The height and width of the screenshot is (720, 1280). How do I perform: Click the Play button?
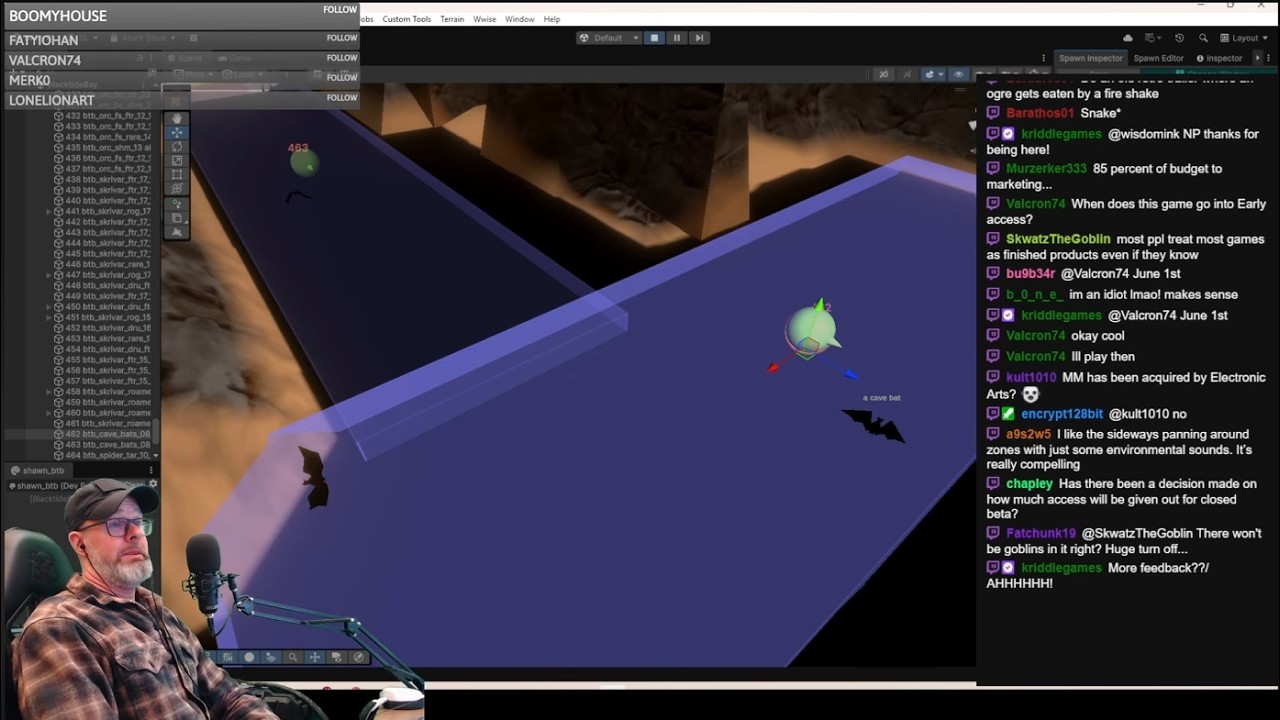click(x=655, y=38)
